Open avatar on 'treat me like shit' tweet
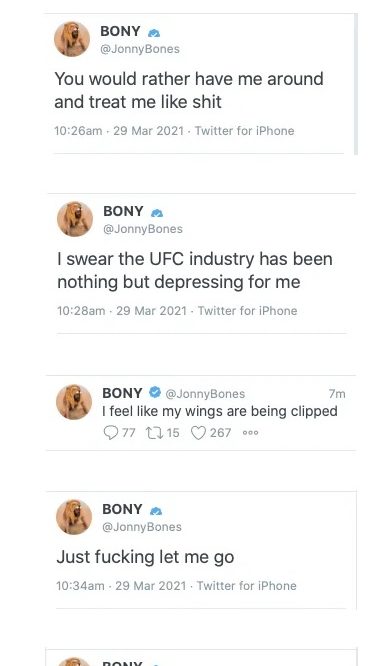This screenshot has width=384, height=666. click(x=72, y=39)
